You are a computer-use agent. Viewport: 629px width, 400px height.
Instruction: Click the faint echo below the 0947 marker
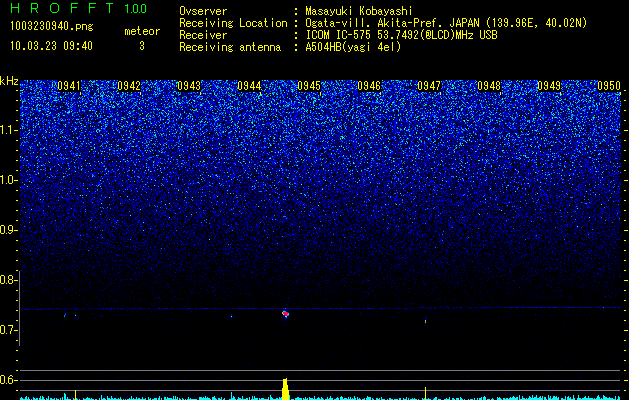click(426, 321)
